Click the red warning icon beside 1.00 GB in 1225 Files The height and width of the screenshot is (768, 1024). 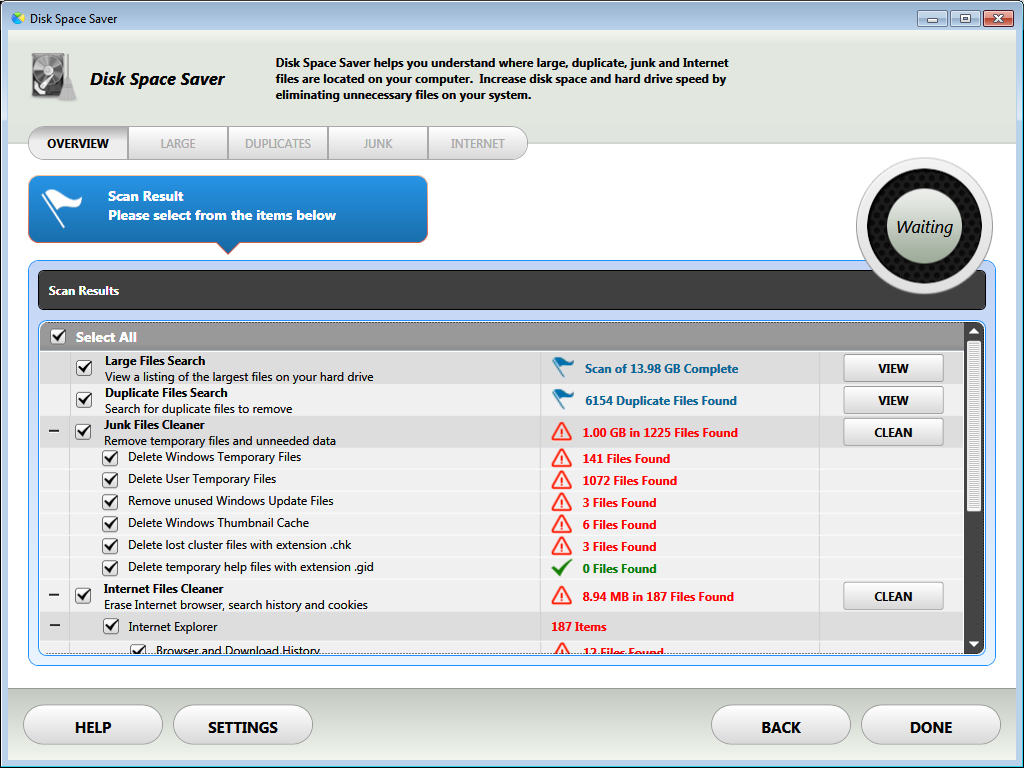click(562, 432)
